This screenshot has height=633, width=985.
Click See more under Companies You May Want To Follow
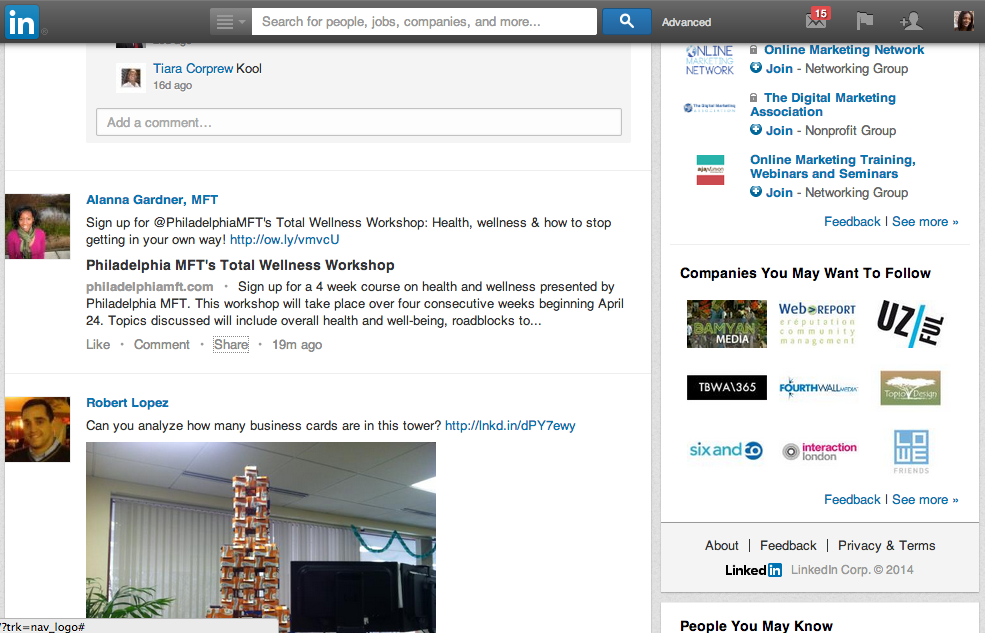point(925,499)
